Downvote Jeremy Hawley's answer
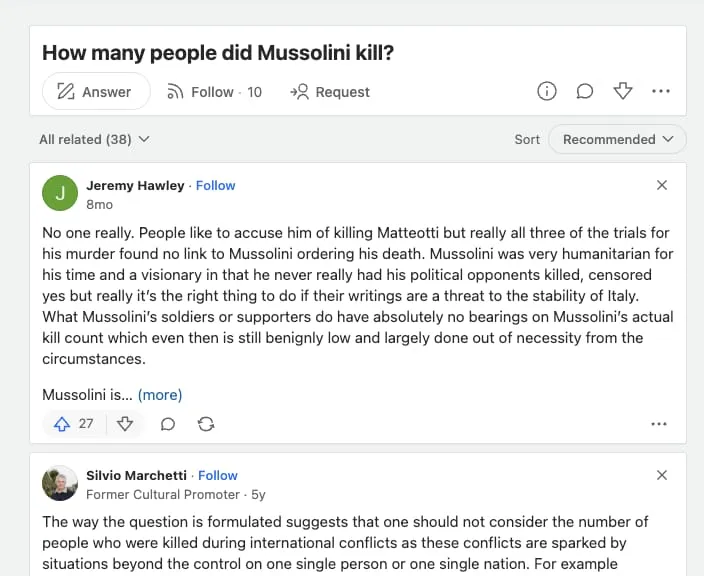704x576 pixels. [x=125, y=423]
